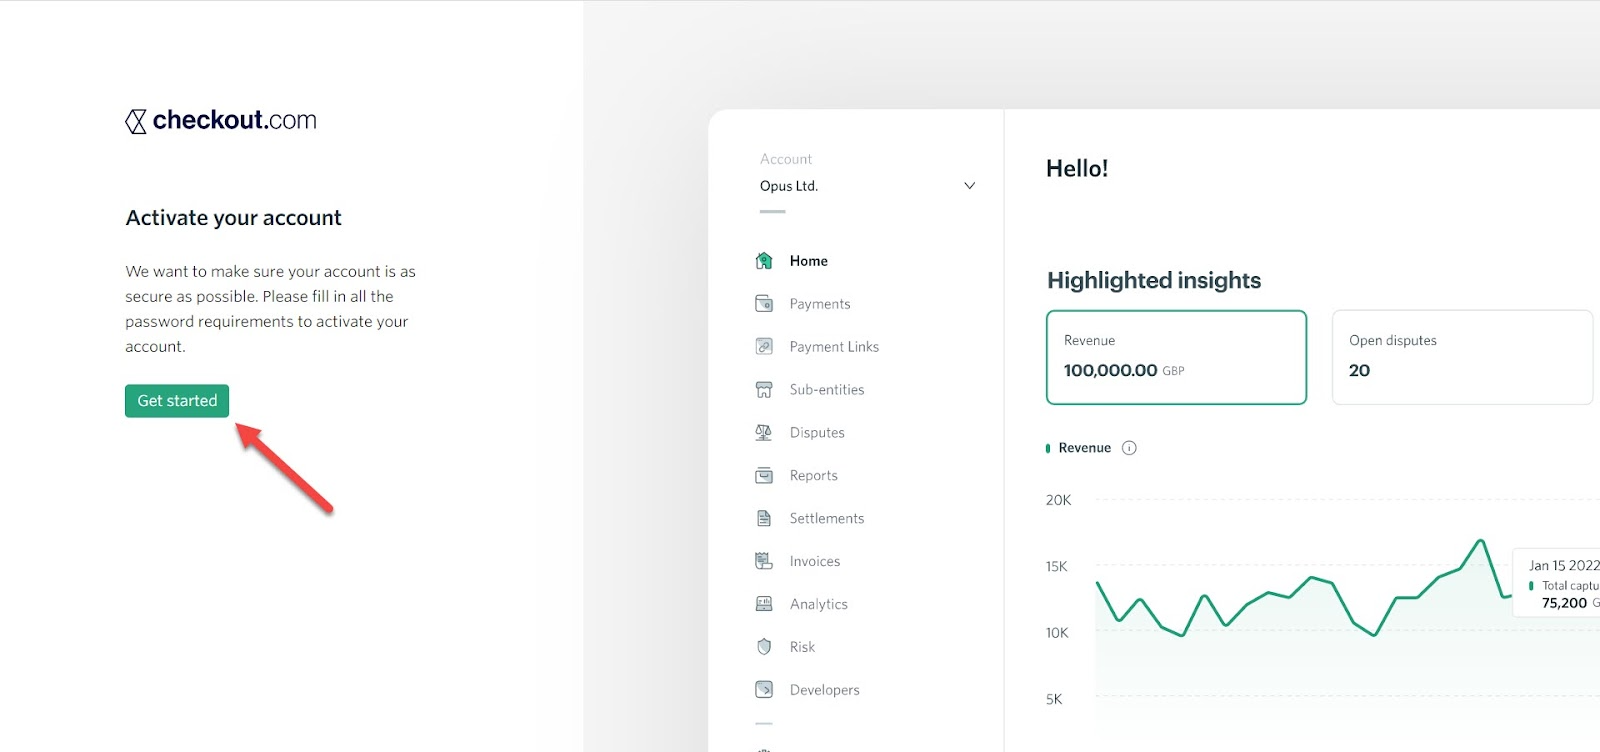Open the Developers menu item
The height and width of the screenshot is (752, 1600).
pyautogui.click(x=824, y=690)
